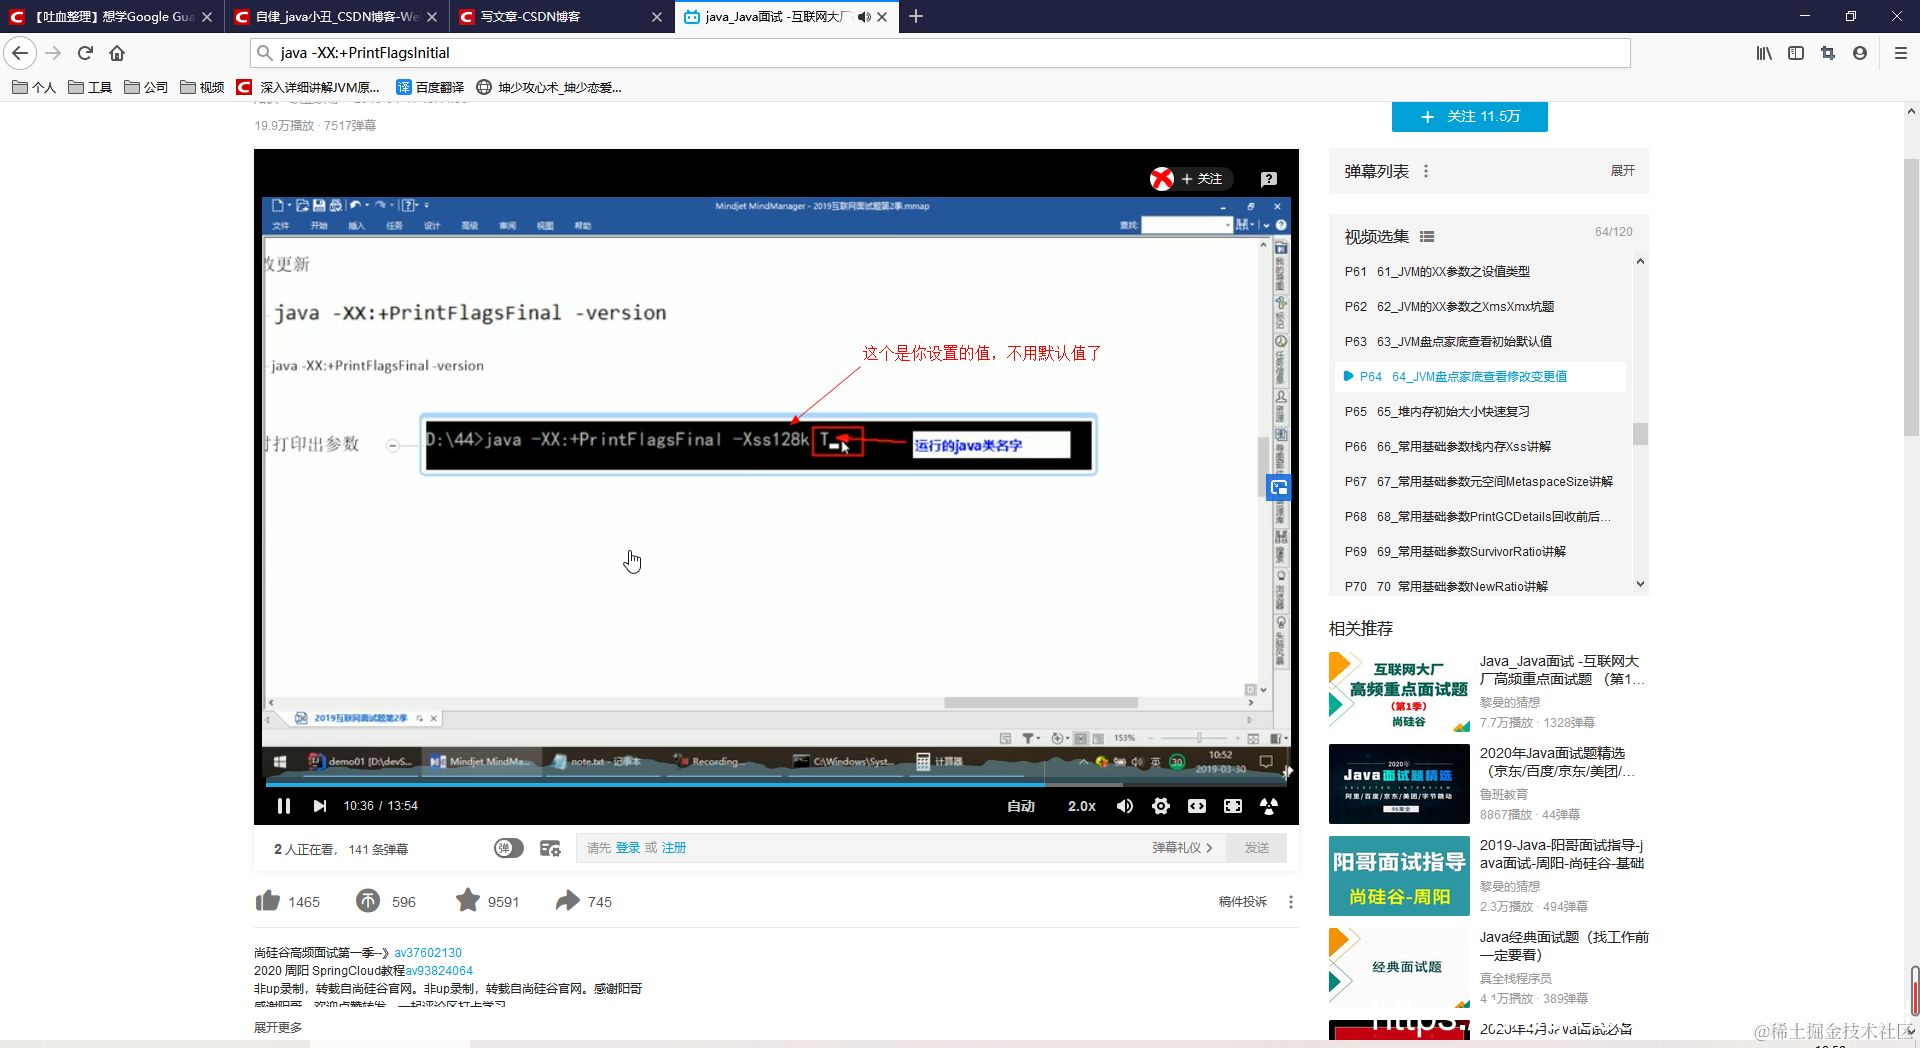1920x1048 pixels.
Task: Open danmaku display settings icon
Action: click(550, 848)
